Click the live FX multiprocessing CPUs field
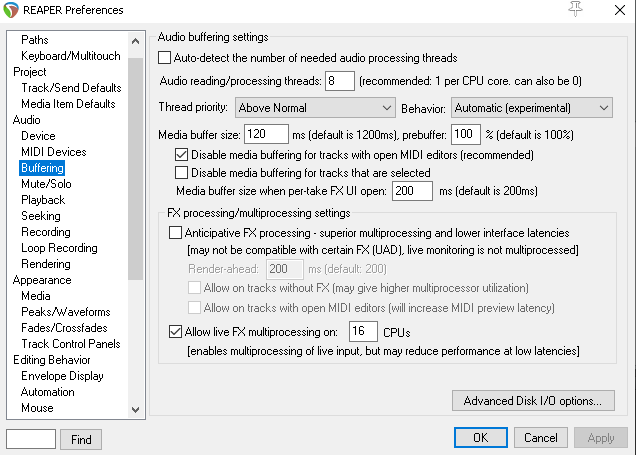The image size is (636, 455). tap(363, 332)
